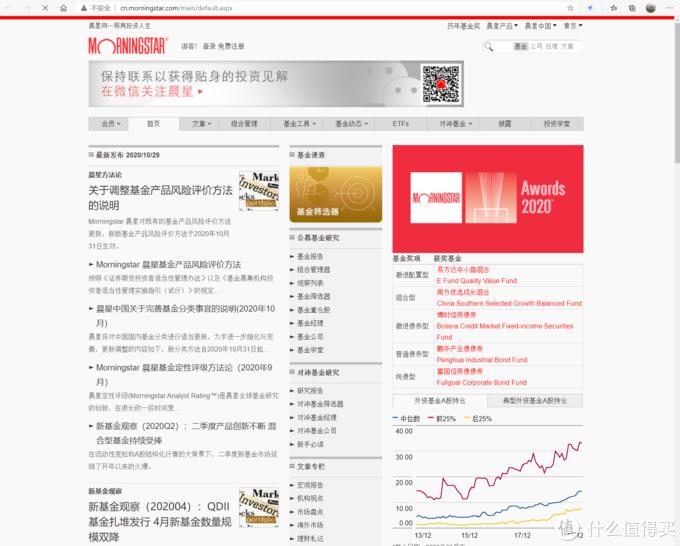Open 晨星中国关于完善基金分类事宜的说明 article

pyautogui.click(x=186, y=316)
